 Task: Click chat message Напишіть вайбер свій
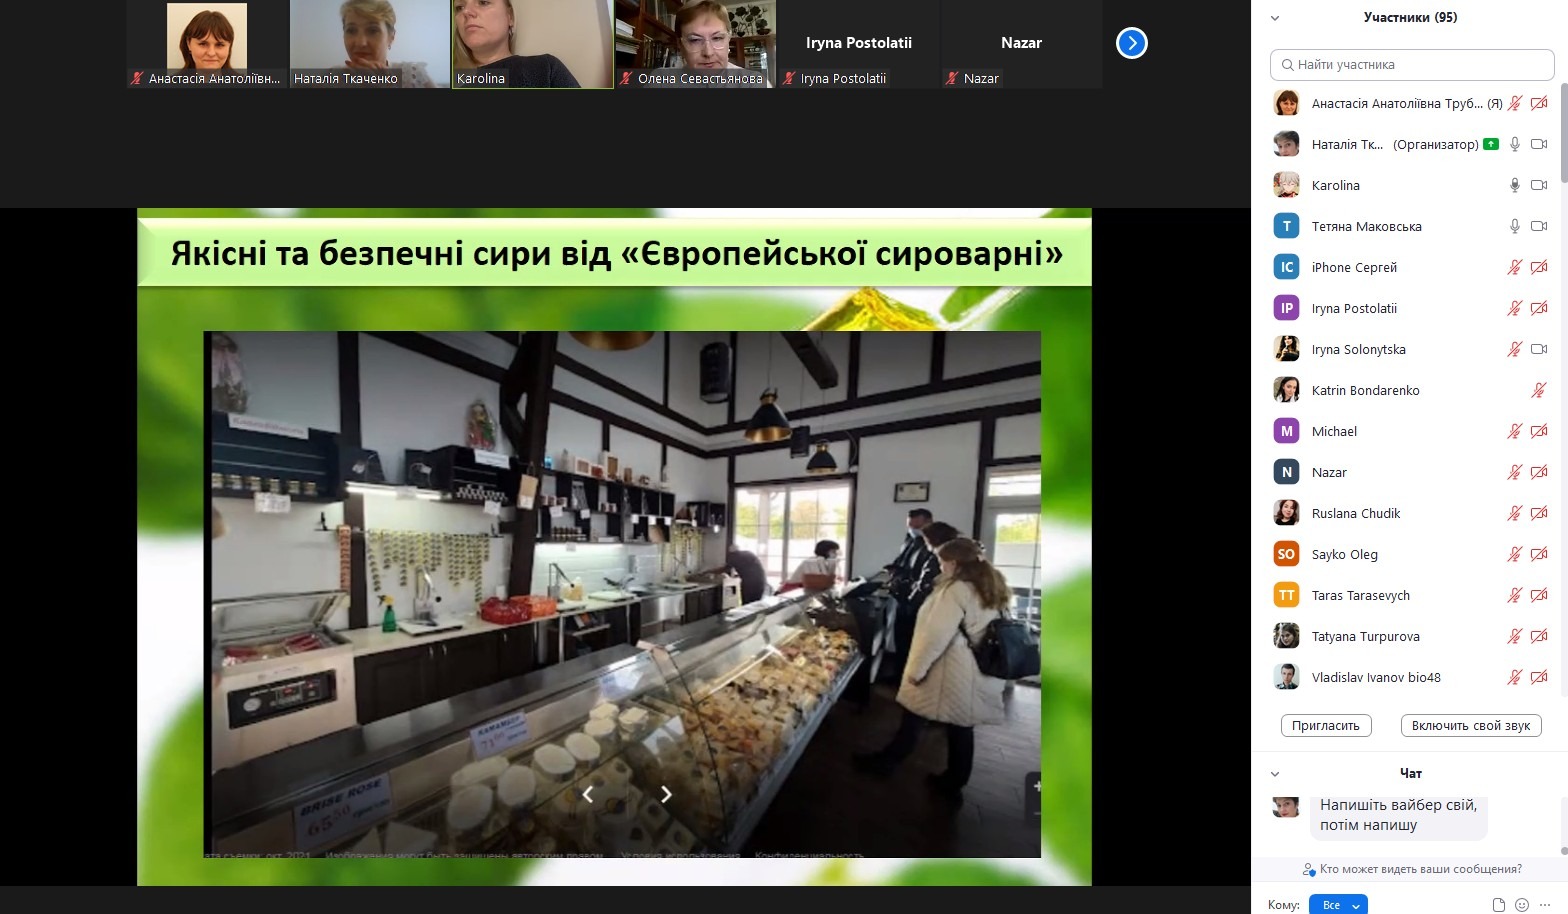1398,815
